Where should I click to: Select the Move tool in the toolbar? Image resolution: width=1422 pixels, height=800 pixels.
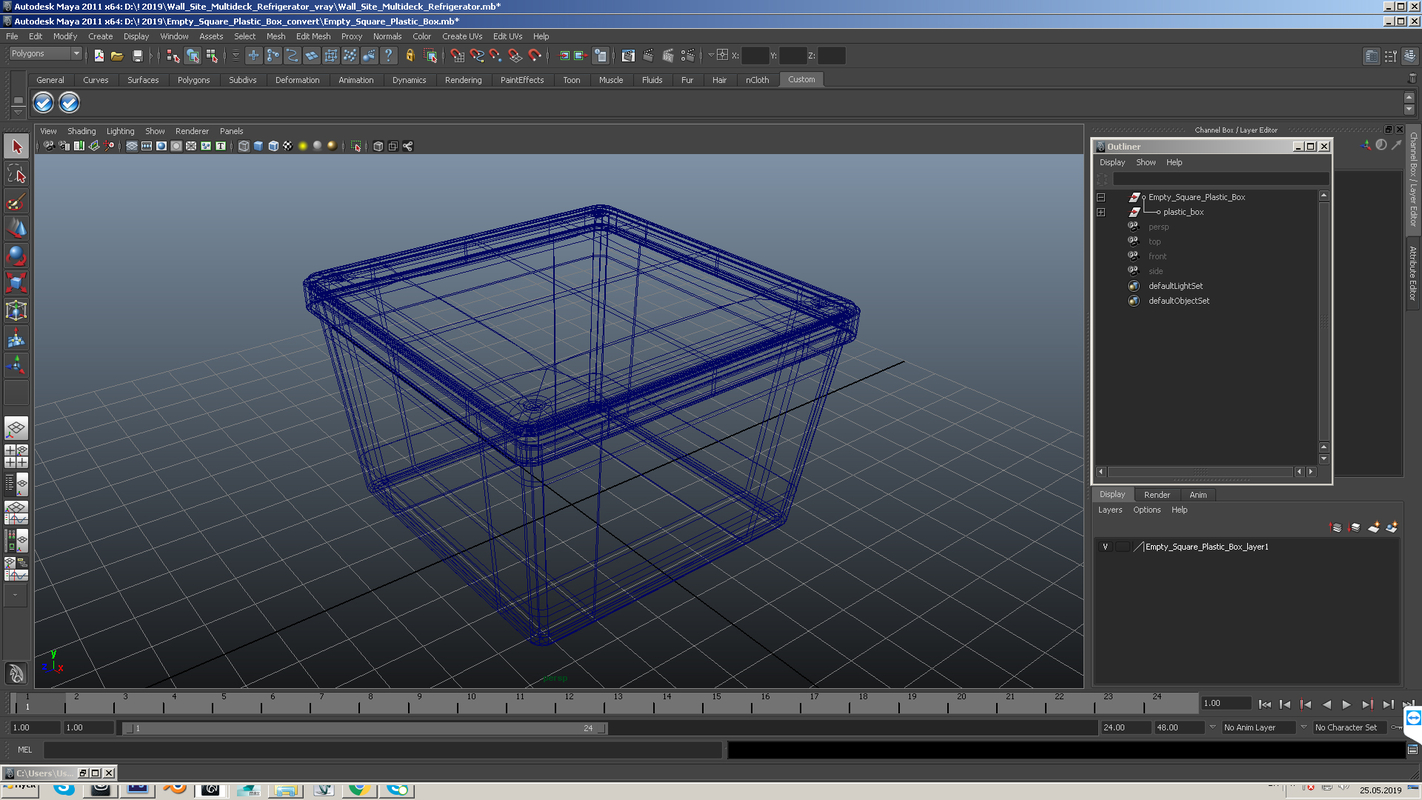[x=14, y=227]
